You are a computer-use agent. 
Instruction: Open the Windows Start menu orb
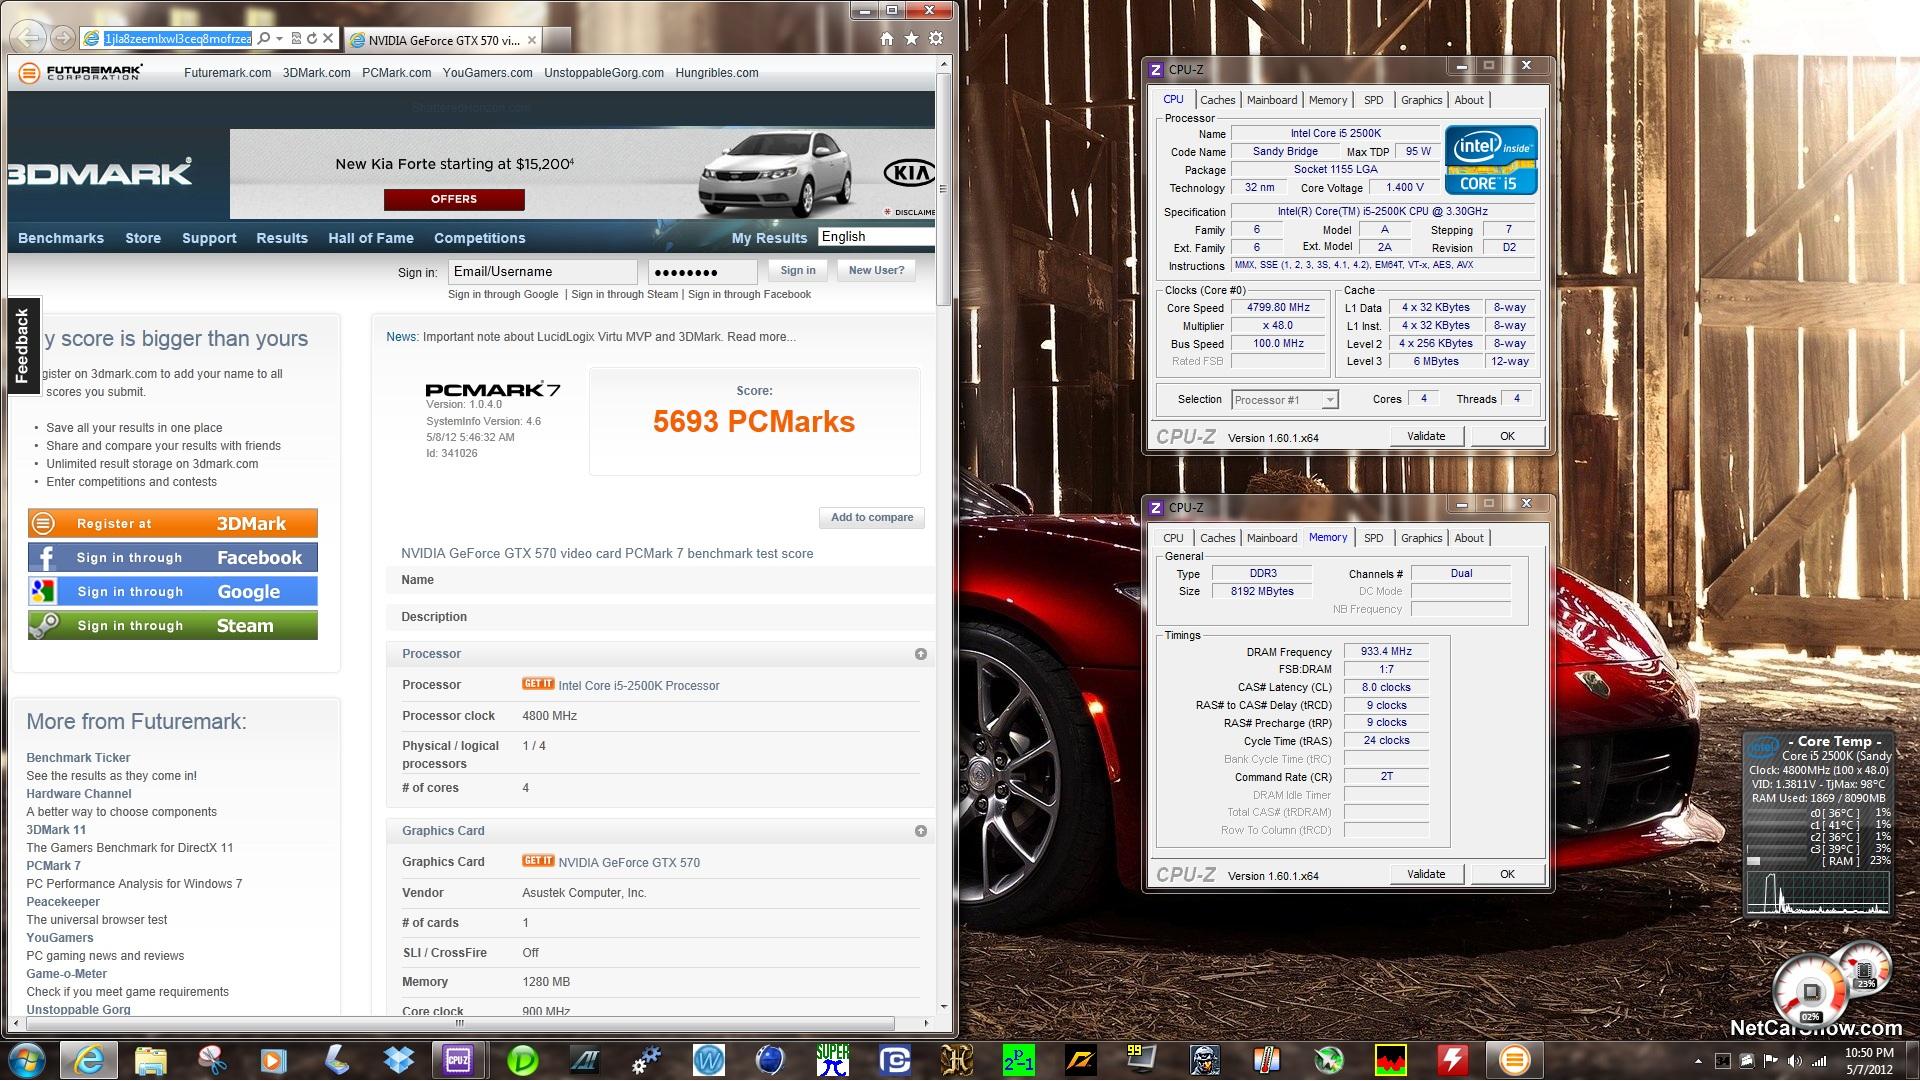point(26,1059)
